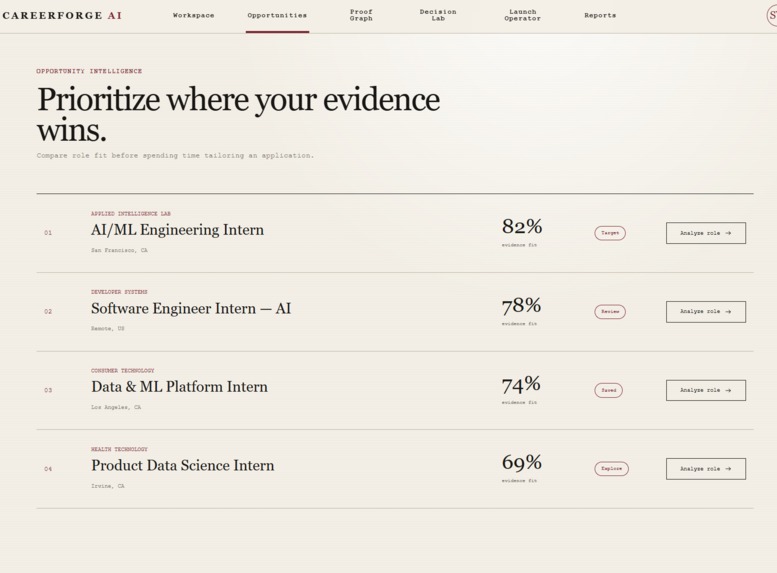Click the Consumer Technology company label
This screenshot has height=573, width=777.
coord(122,371)
